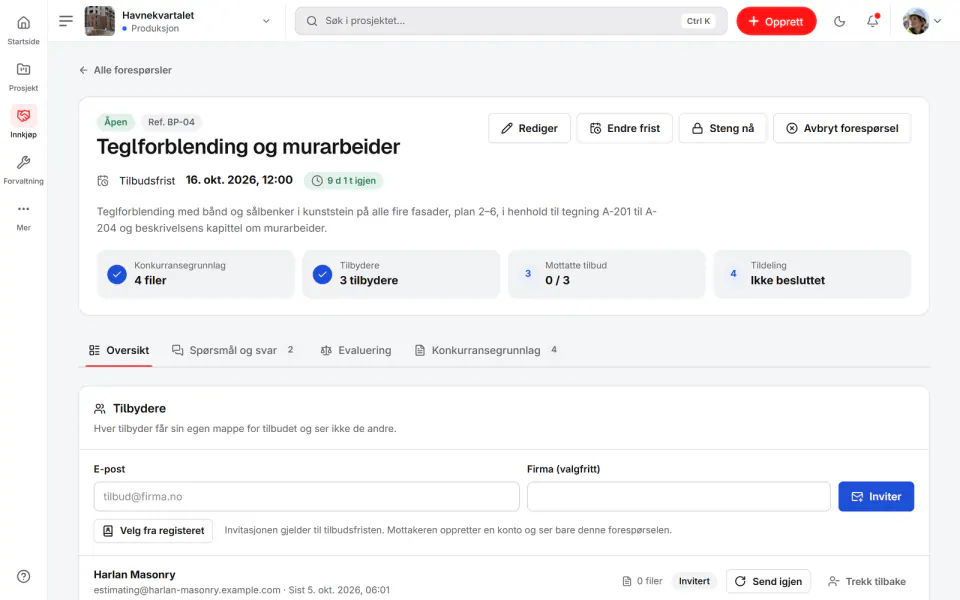Open the Tildeling Ikke besluttet card

pyautogui.click(x=812, y=274)
